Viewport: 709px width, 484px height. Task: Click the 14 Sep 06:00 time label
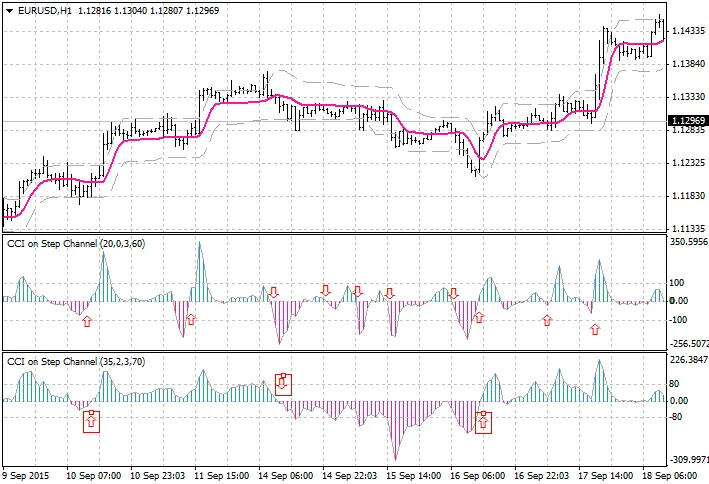tap(288, 476)
